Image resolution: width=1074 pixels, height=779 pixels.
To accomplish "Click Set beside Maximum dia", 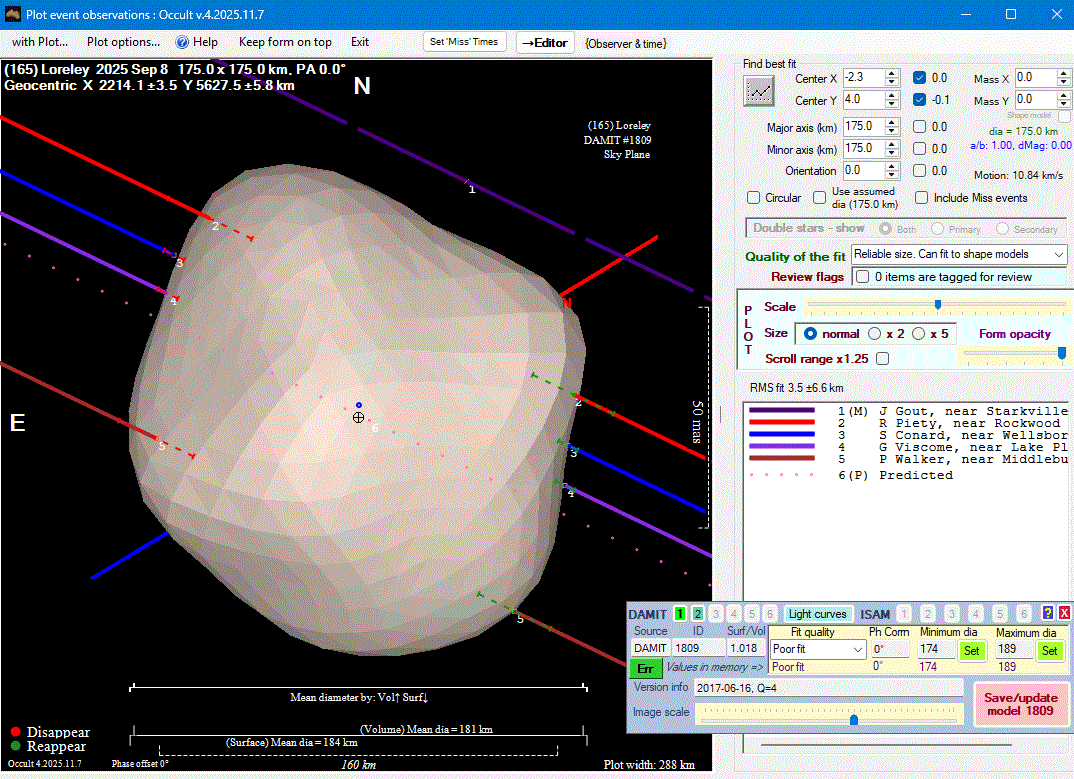I will 1048,650.
